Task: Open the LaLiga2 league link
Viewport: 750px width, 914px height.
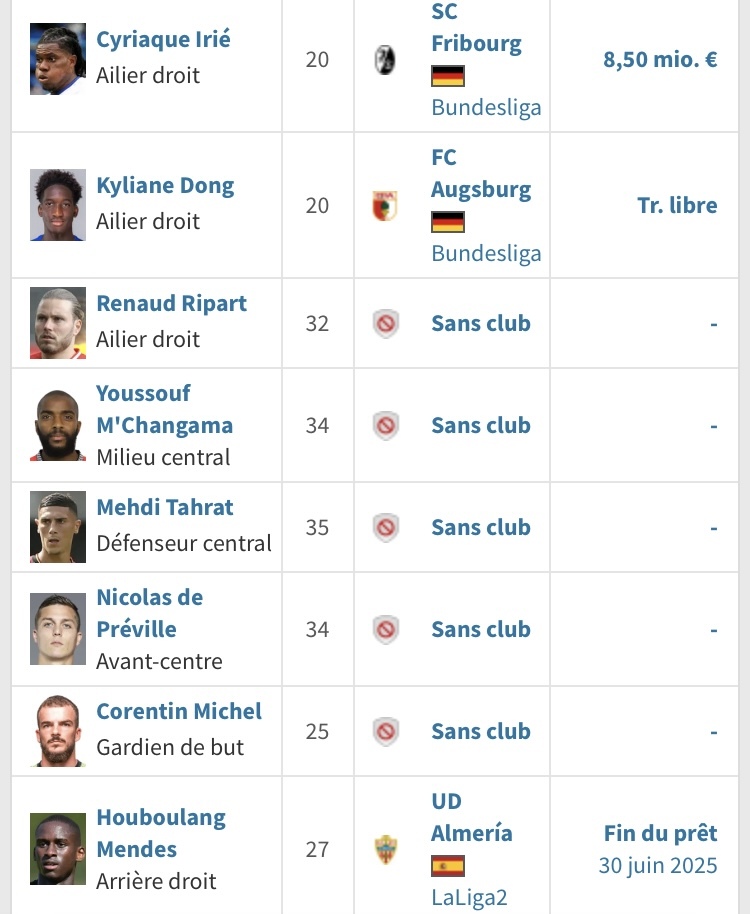Action: coord(469,898)
